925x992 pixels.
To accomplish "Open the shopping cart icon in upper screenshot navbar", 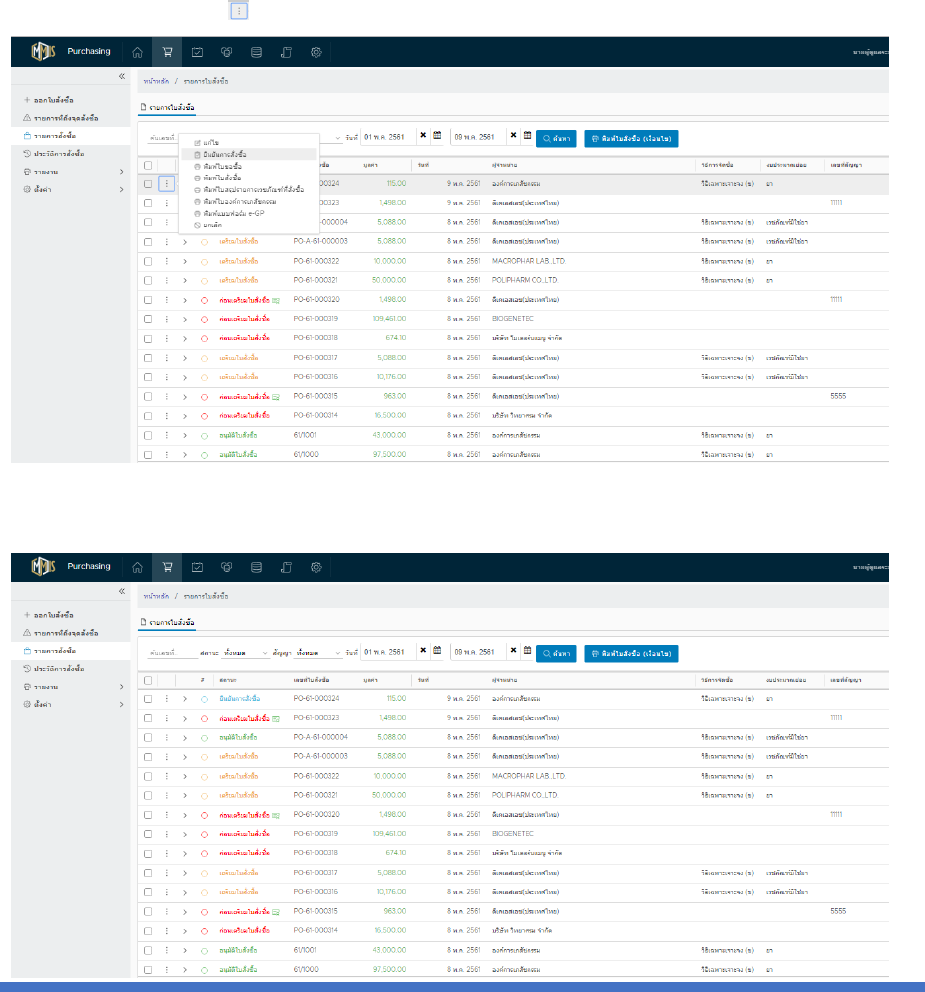I will (167, 53).
